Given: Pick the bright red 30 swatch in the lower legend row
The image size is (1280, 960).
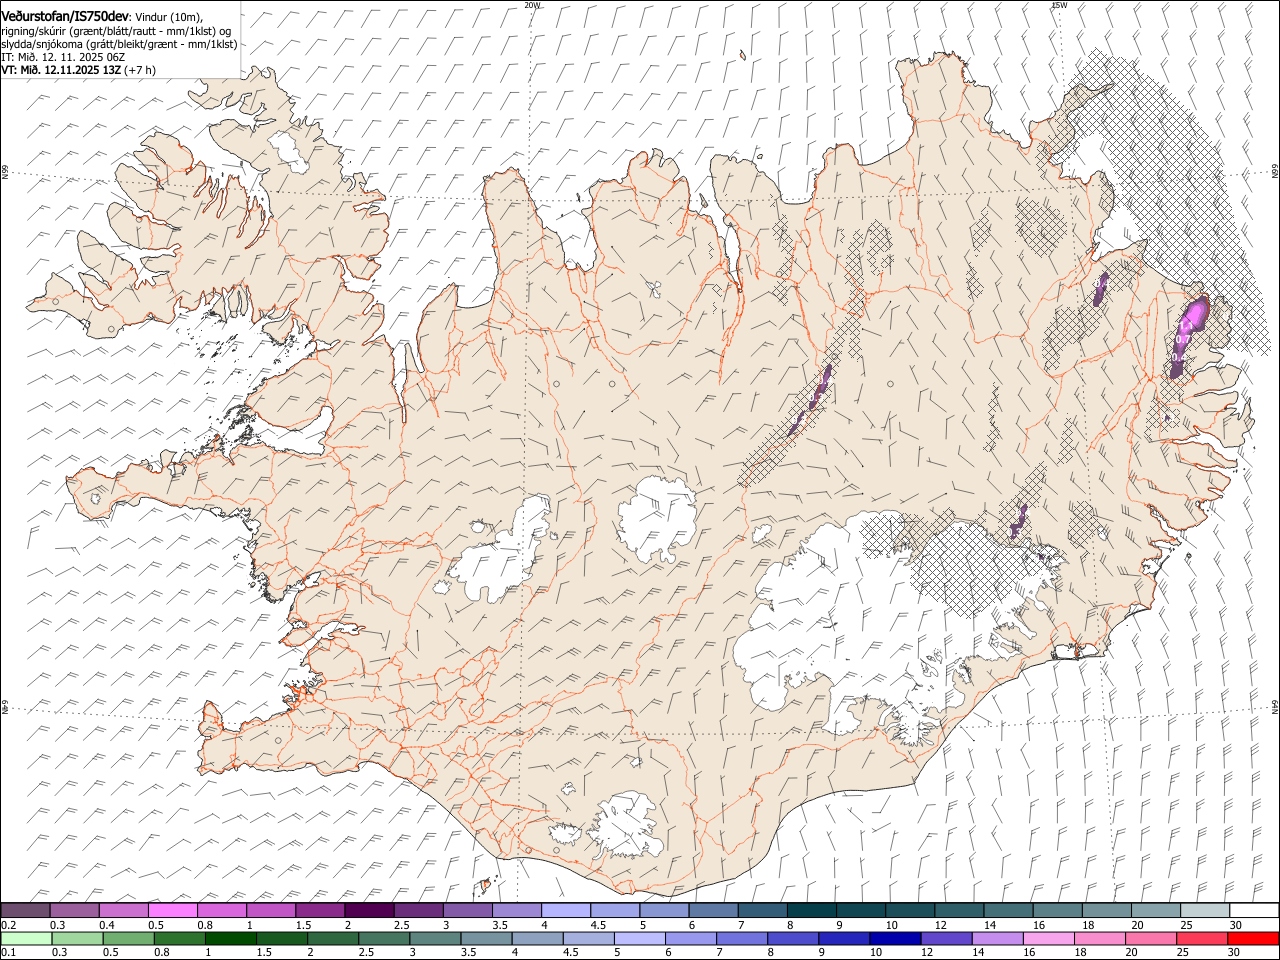Looking at the screenshot, I should tap(1253, 939).
